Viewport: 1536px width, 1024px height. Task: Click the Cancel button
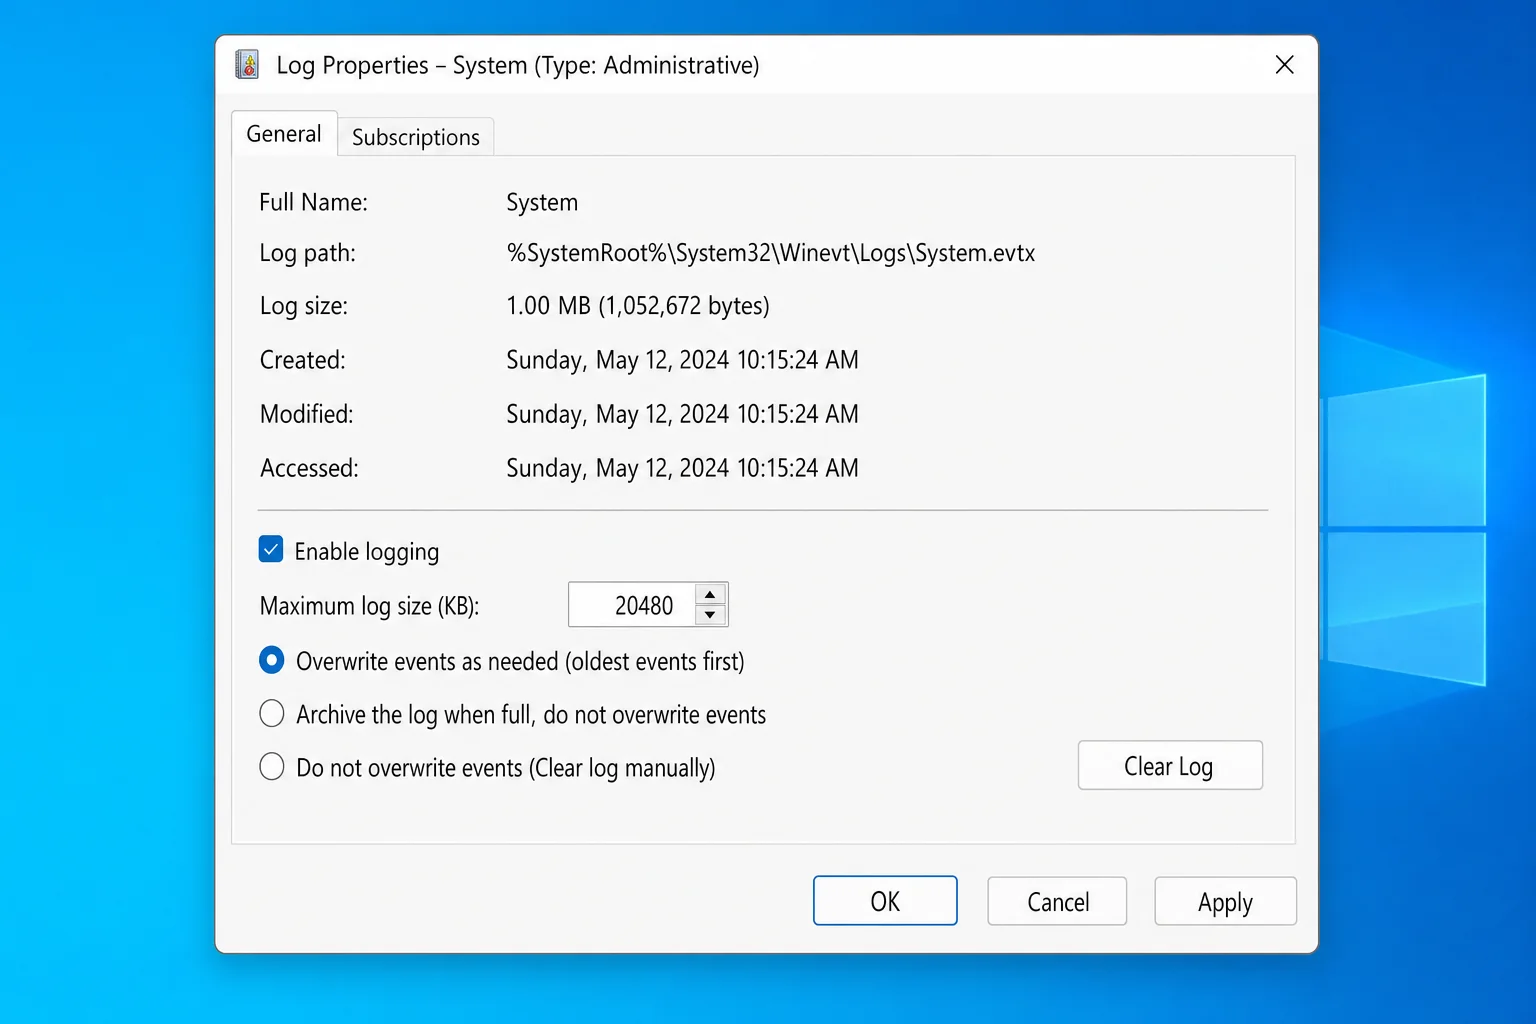coord(1057,901)
